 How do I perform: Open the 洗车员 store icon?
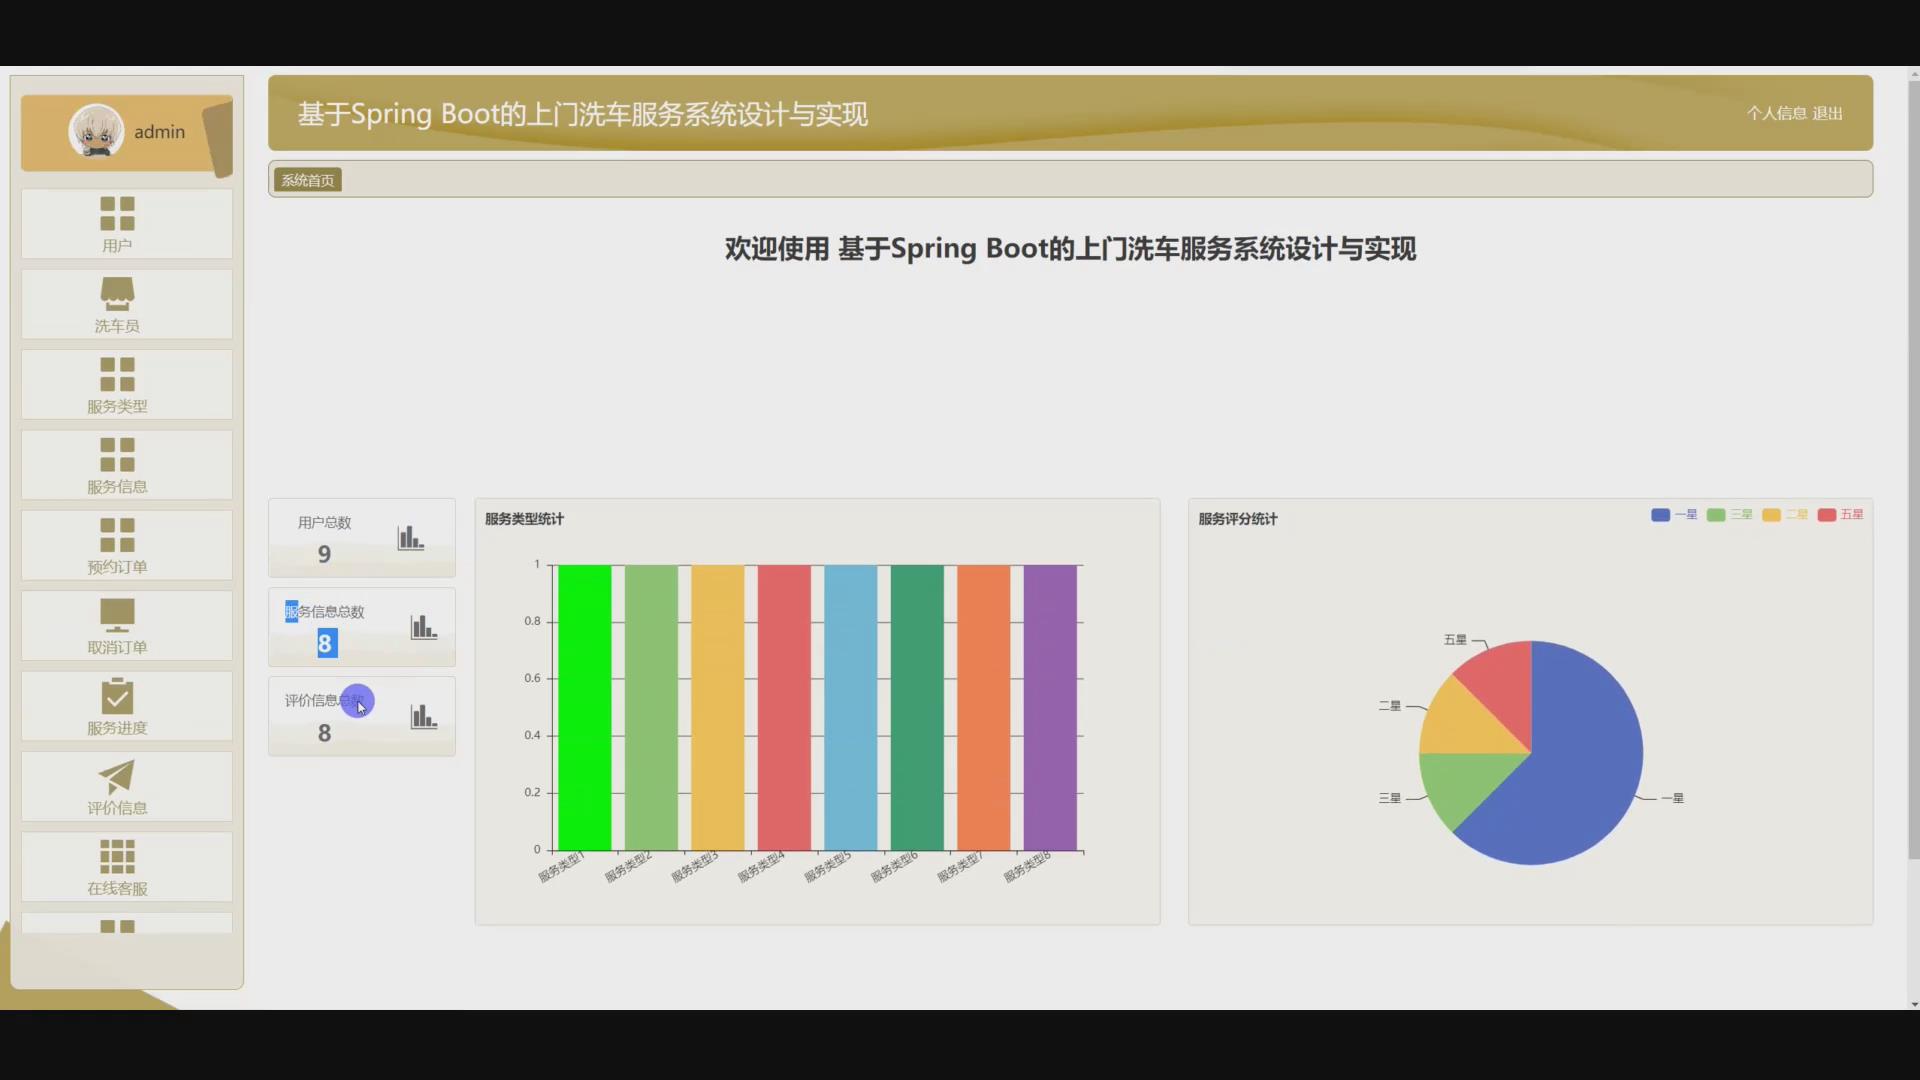[117, 294]
